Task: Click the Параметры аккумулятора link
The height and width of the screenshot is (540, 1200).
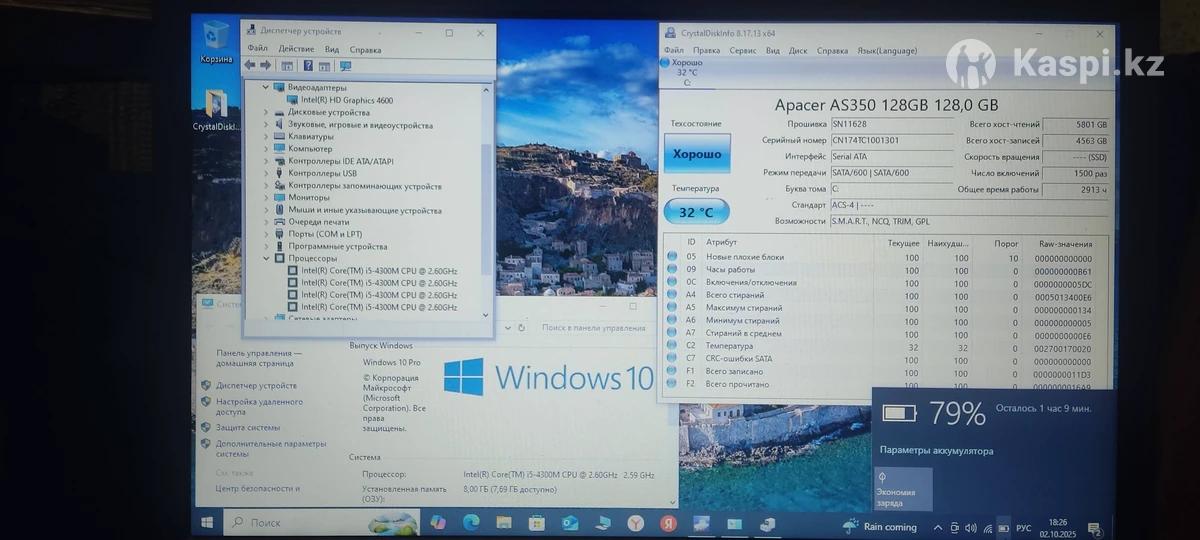Action: 936,451
